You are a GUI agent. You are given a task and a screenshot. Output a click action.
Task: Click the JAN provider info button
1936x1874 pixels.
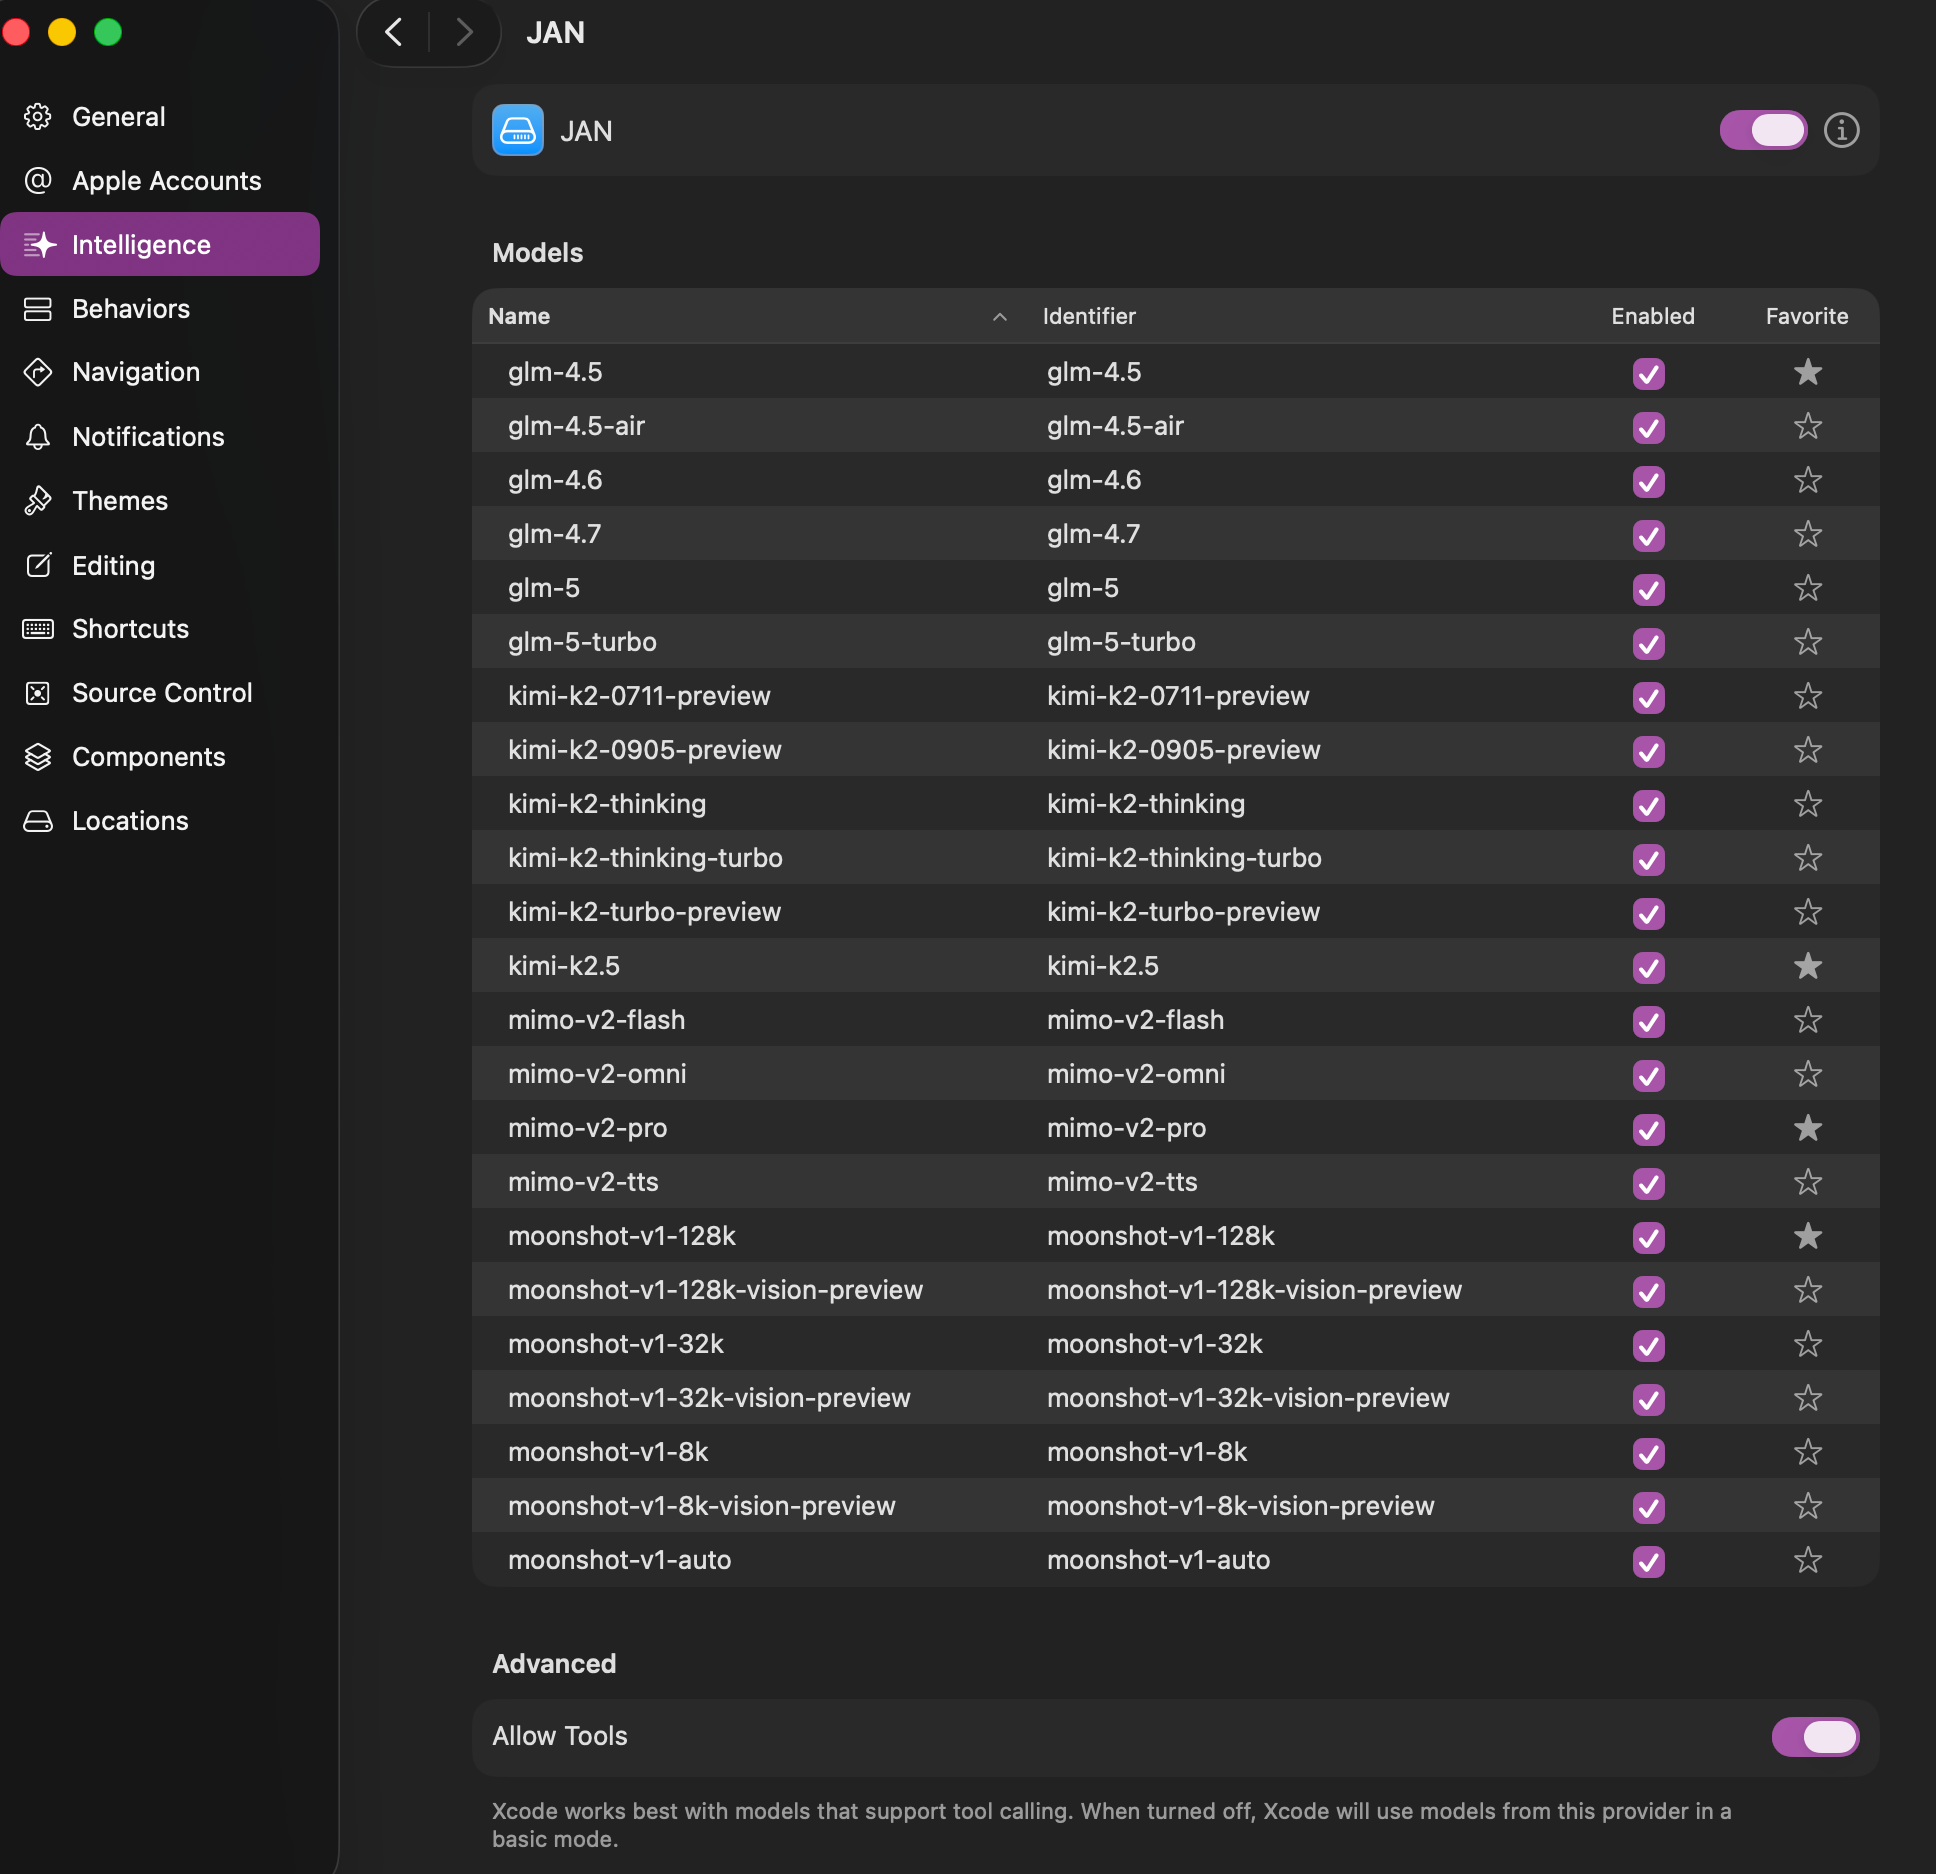pyautogui.click(x=1841, y=130)
